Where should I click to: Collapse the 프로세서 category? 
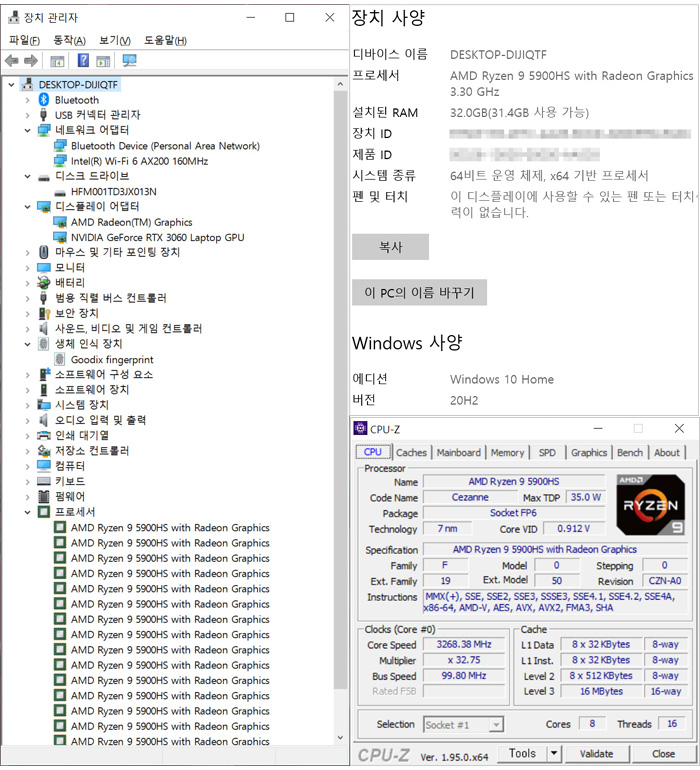click(x=28, y=512)
